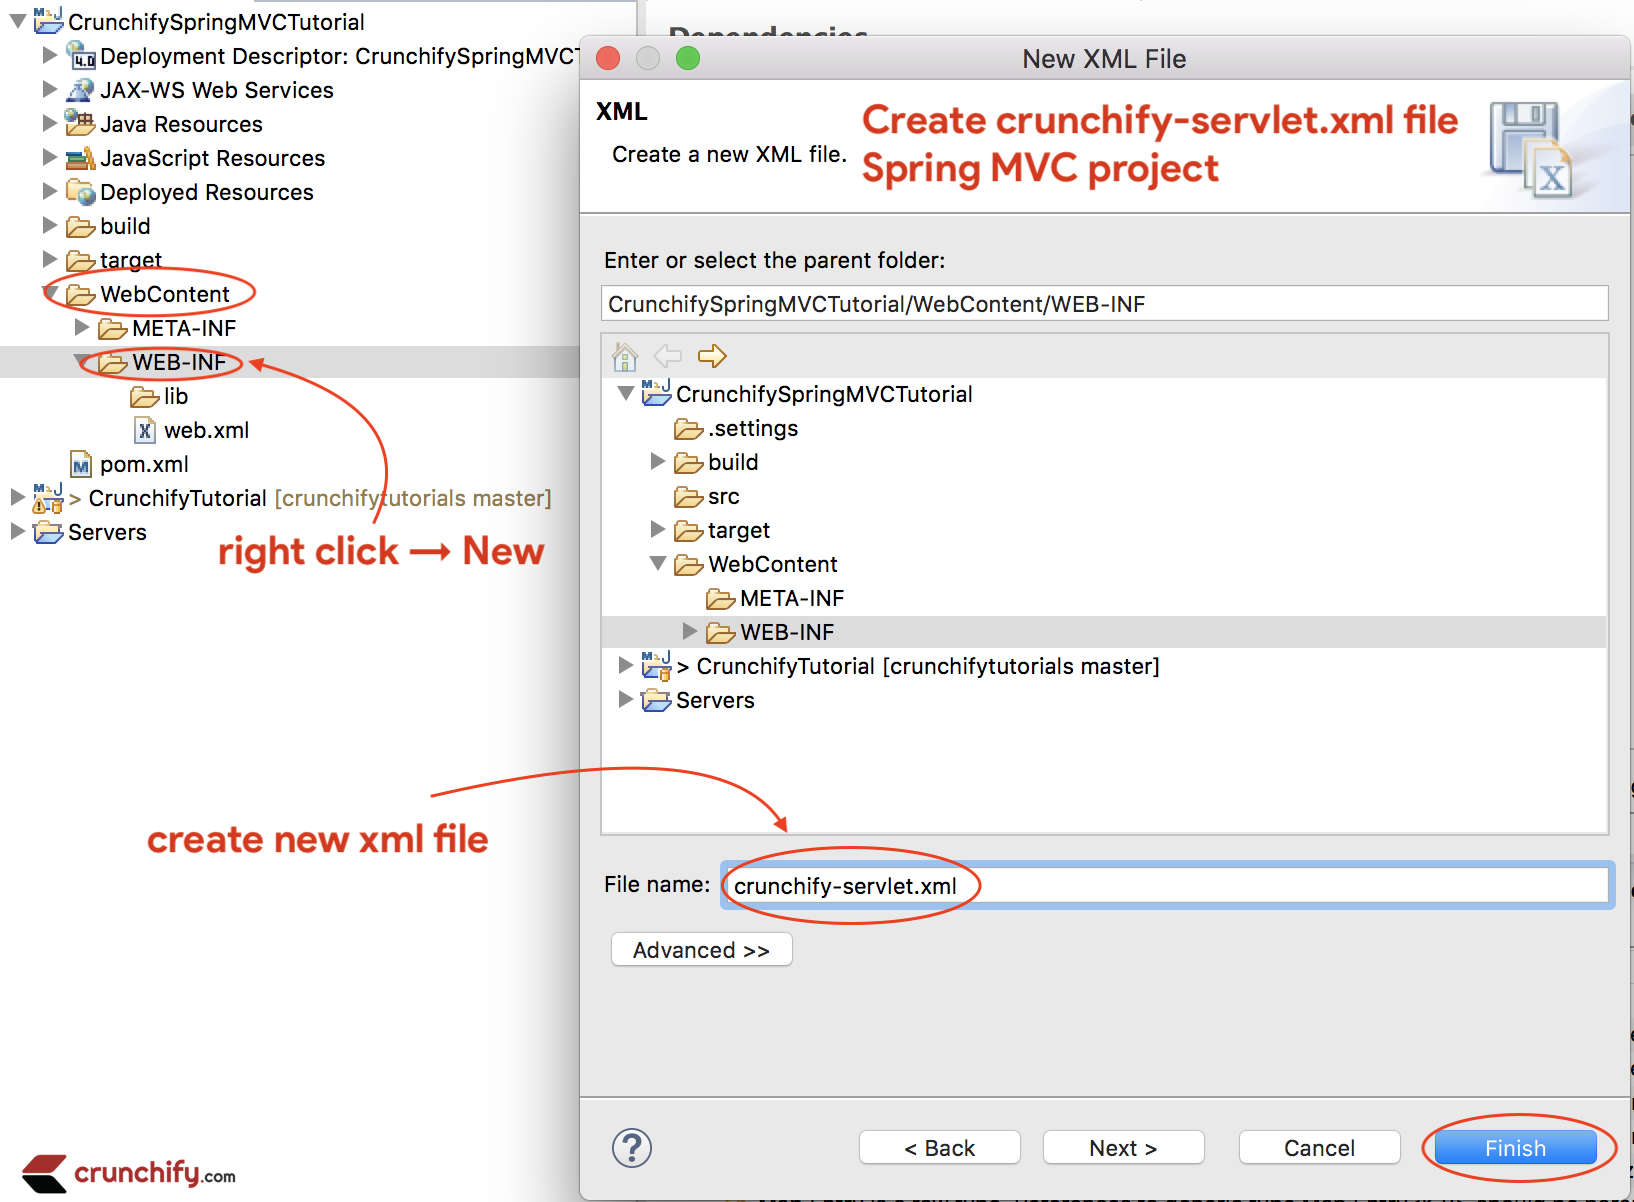This screenshot has height=1202, width=1634.
Task: Click the Home icon in folder browser toolbar
Action: pos(625,356)
